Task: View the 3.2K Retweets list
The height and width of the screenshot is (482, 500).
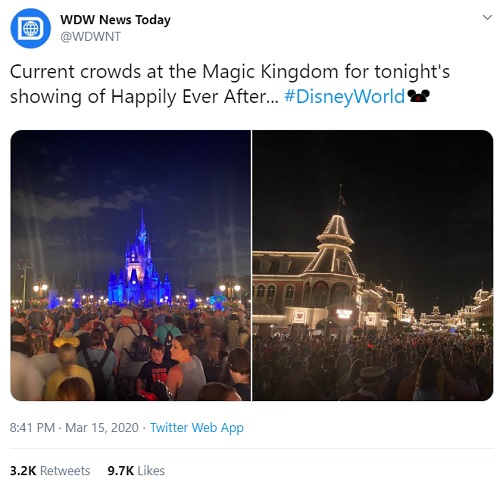Action: [x=50, y=471]
